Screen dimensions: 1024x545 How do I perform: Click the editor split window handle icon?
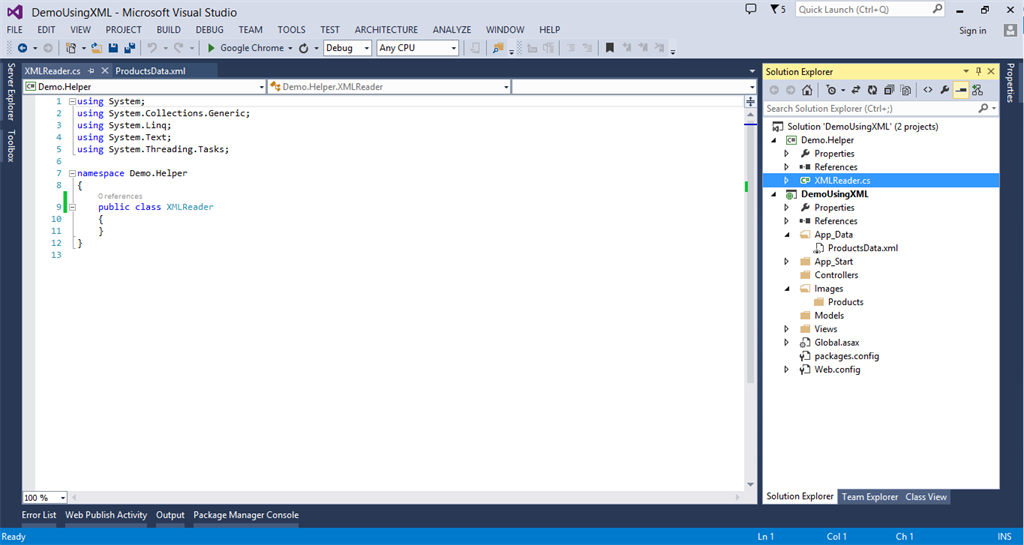(x=750, y=101)
